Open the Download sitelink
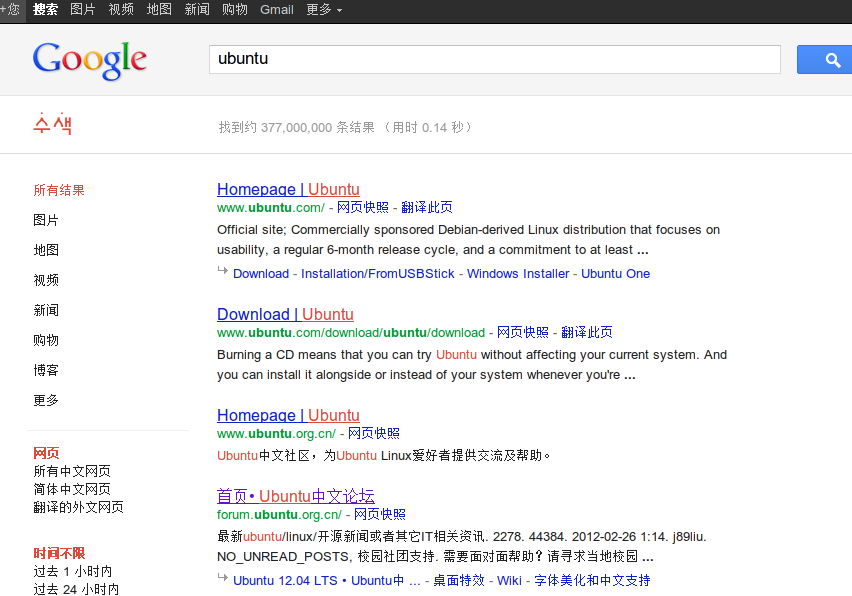 coord(261,273)
